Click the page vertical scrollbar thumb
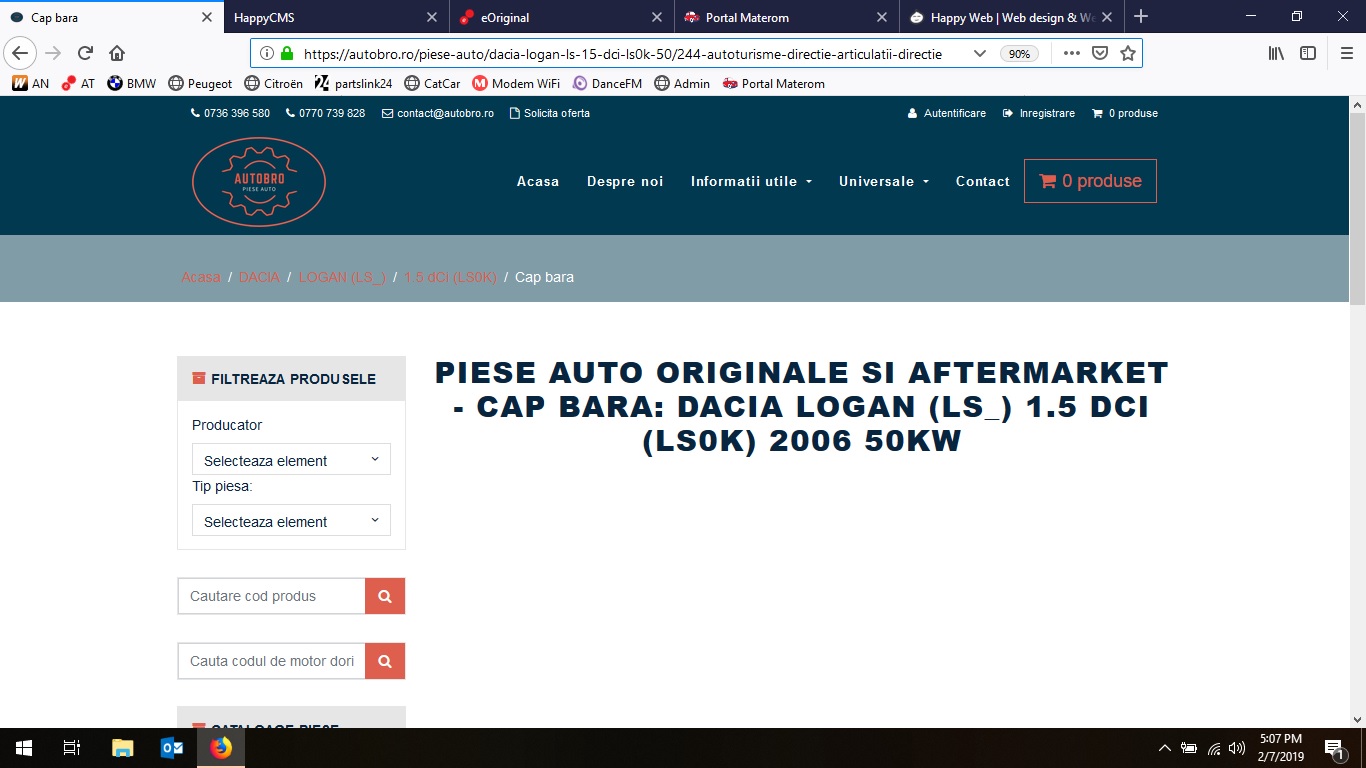The height and width of the screenshot is (768, 1366). pos(1357,208)
